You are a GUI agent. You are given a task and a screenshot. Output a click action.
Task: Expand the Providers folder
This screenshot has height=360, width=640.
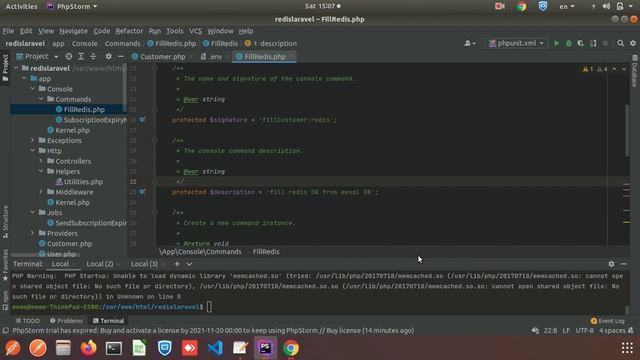point(33,233)
